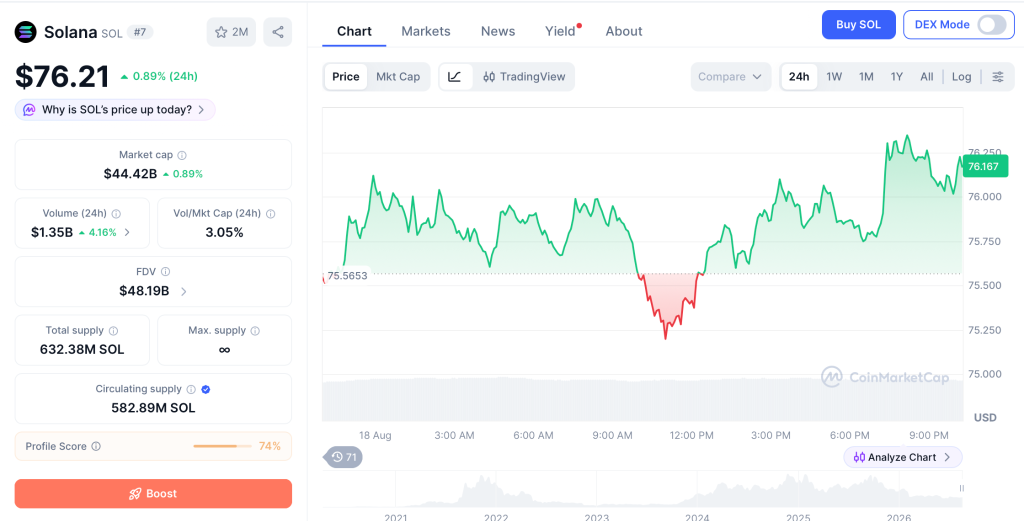Select the 24h time range
The width and height of the screenshot is (1024, 521).
pos(799,76)
